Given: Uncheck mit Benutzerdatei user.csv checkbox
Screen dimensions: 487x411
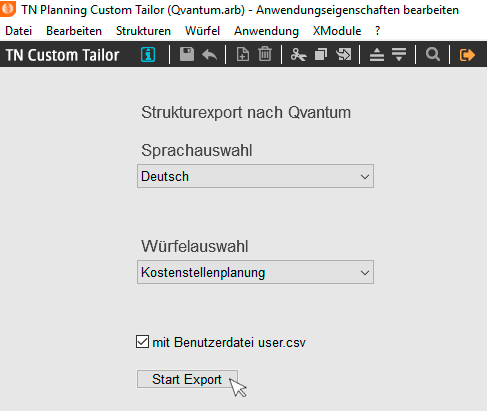Looking at the screenshot, I should [x=142, y=342].
